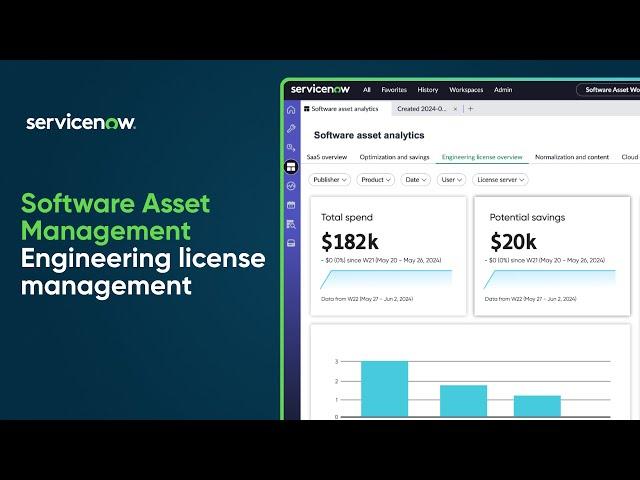
Task: Add a new tab with plus icon
Action: pyautogui.click(x=471, y=109)
